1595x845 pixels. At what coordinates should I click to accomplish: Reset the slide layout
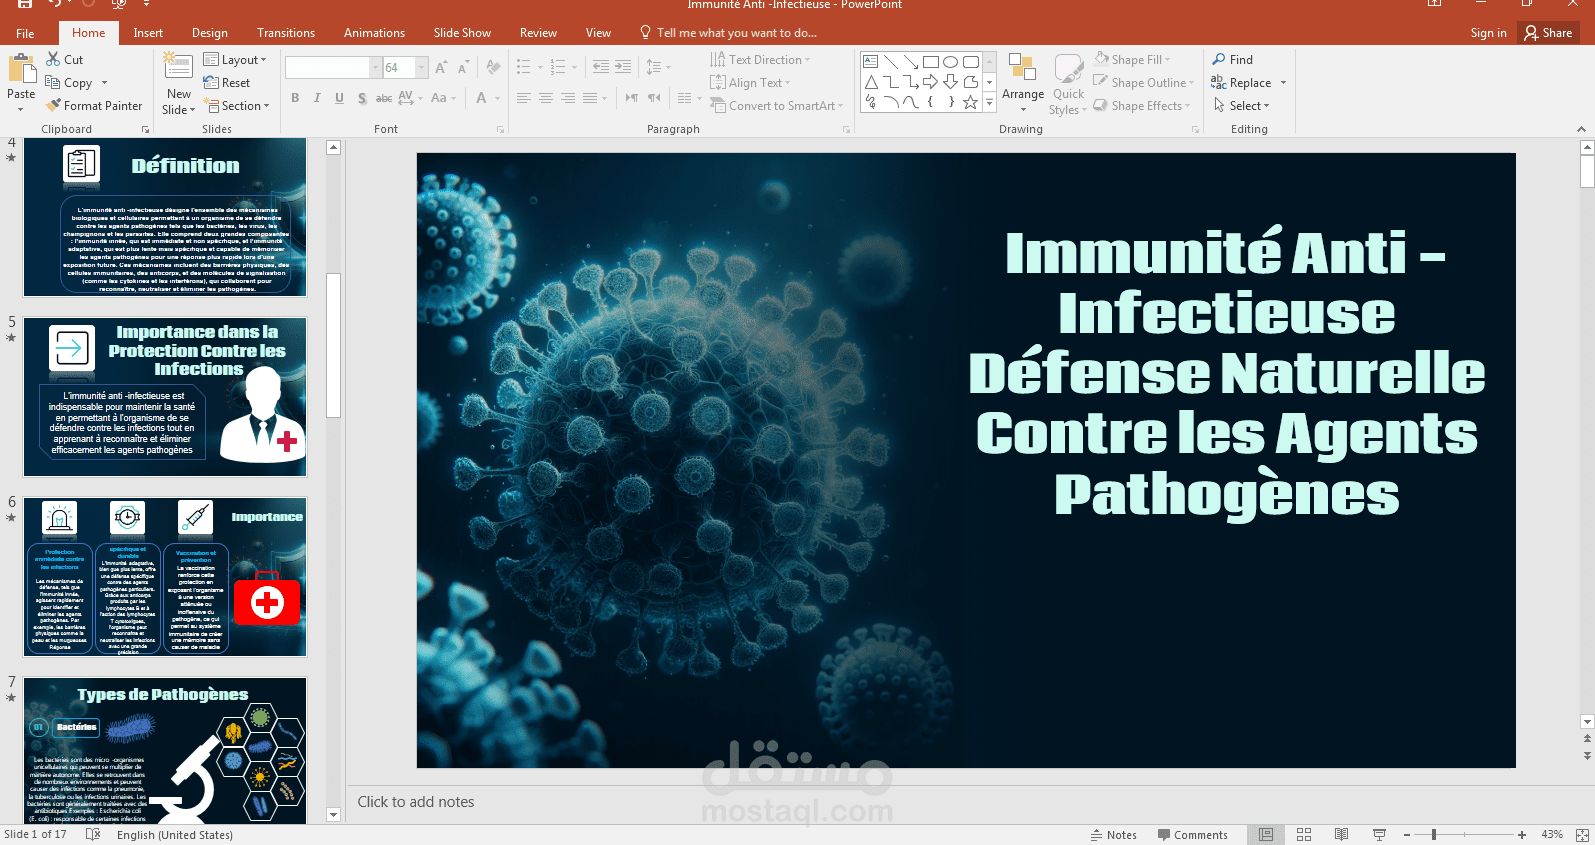(227, 83)
